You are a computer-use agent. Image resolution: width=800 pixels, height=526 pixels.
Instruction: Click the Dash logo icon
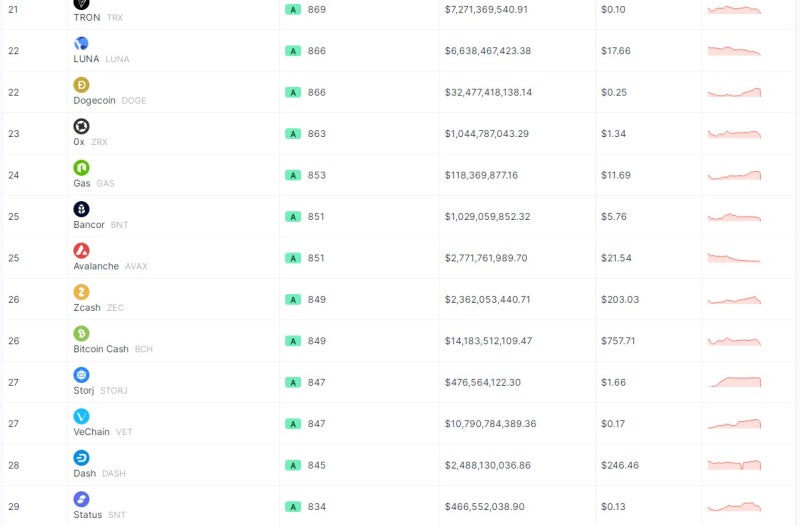point(81,458)
